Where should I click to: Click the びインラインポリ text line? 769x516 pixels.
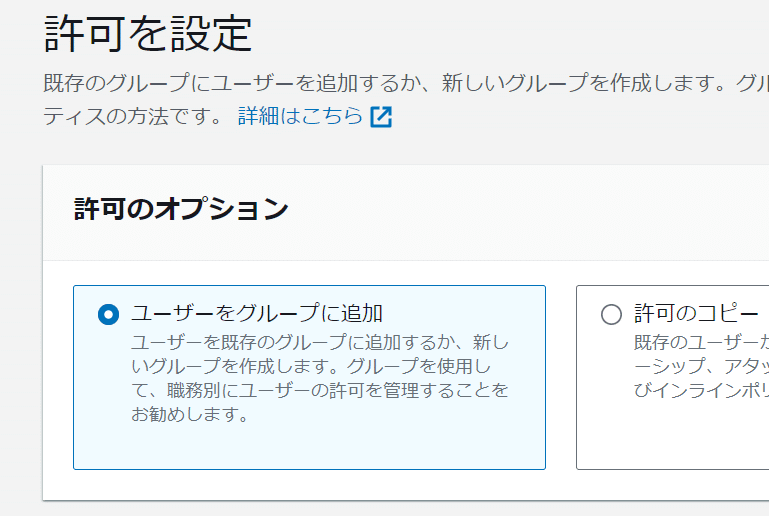coord(700,389)
